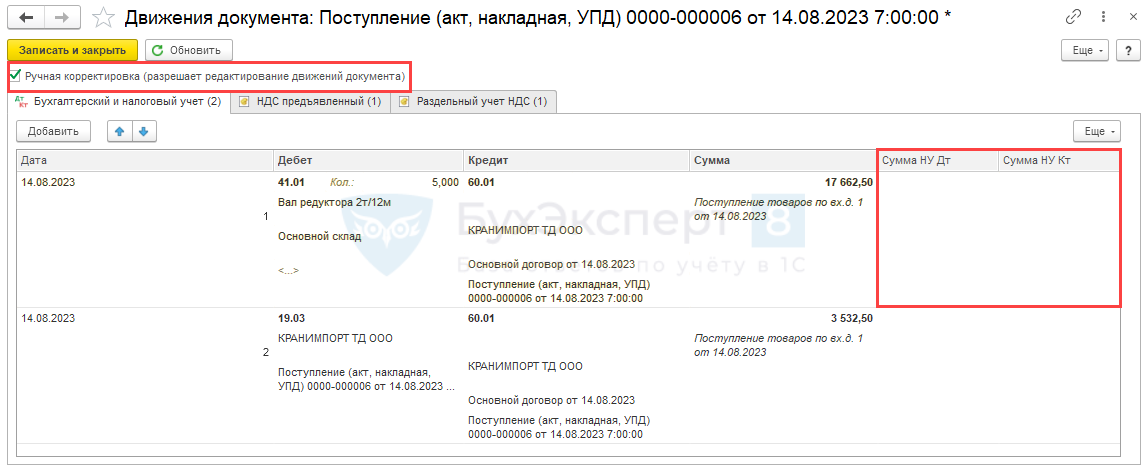1147x470 pixels.
Task: Click the Кредит column header
Action: pos(576,160)
